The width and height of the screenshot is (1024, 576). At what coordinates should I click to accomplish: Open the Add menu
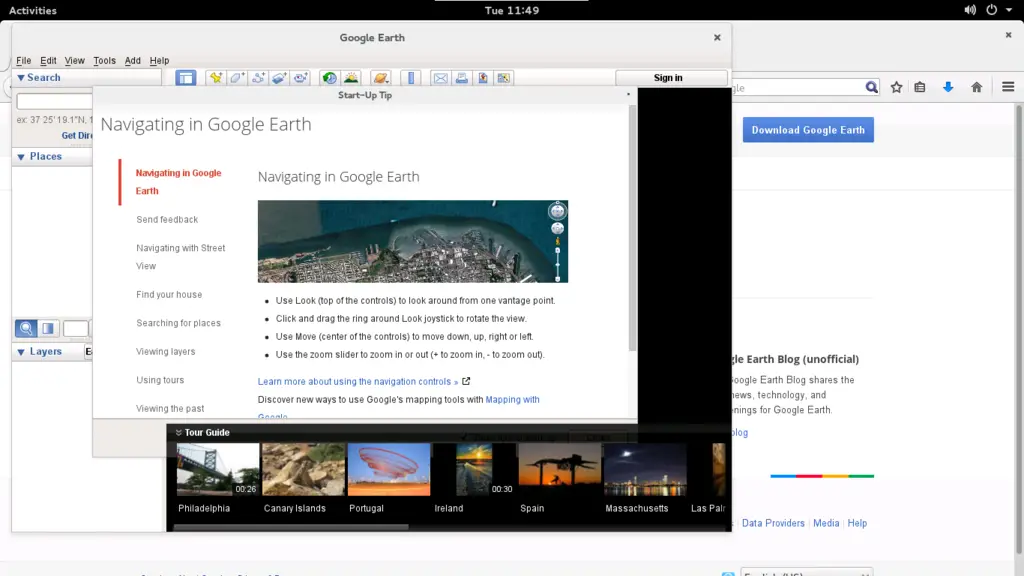point(133,61)
